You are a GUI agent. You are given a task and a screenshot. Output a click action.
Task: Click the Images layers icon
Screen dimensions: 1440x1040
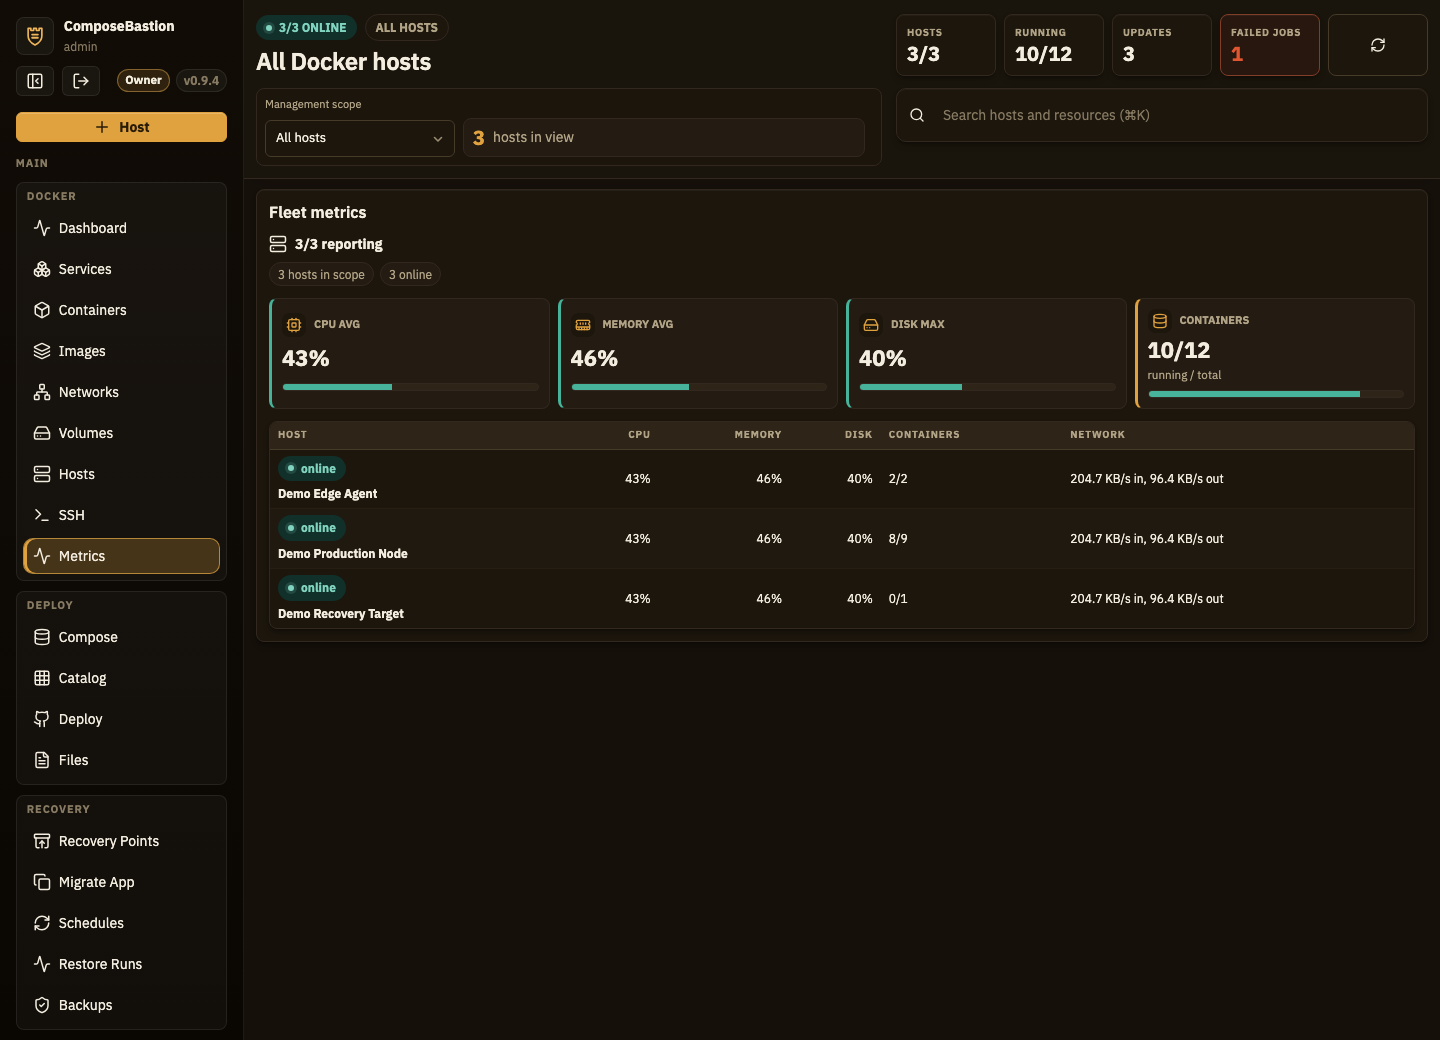[x=42, y=351]
